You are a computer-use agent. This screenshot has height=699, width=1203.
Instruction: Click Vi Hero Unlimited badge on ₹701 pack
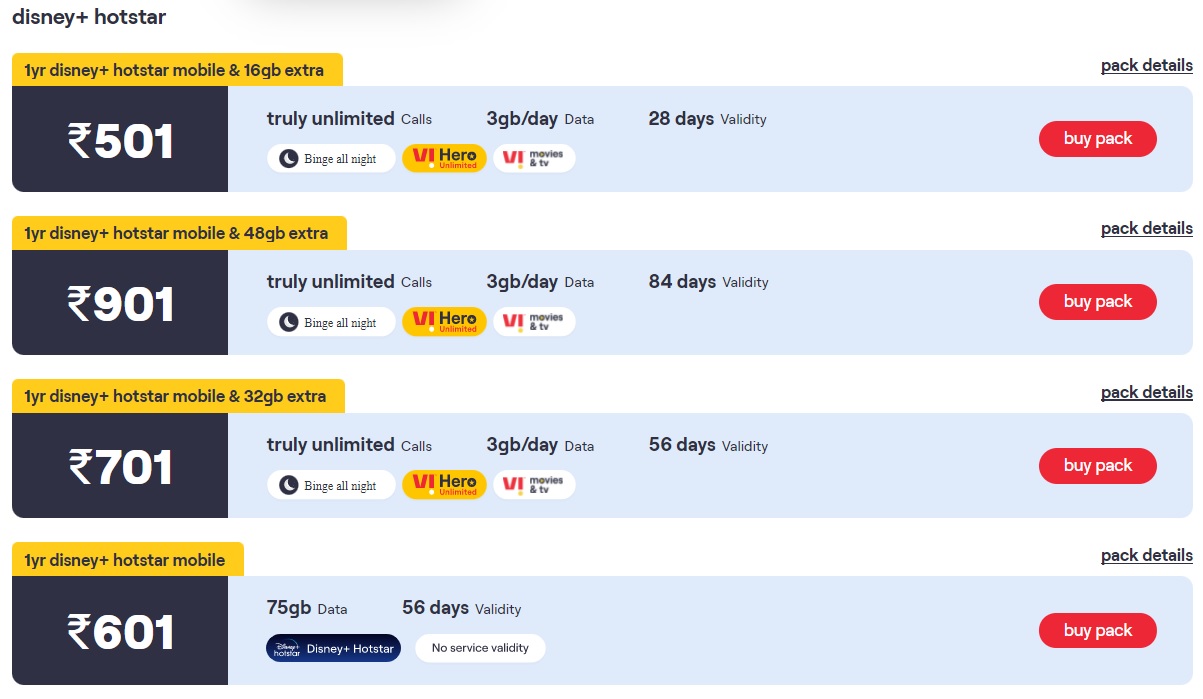pos(444,485)
